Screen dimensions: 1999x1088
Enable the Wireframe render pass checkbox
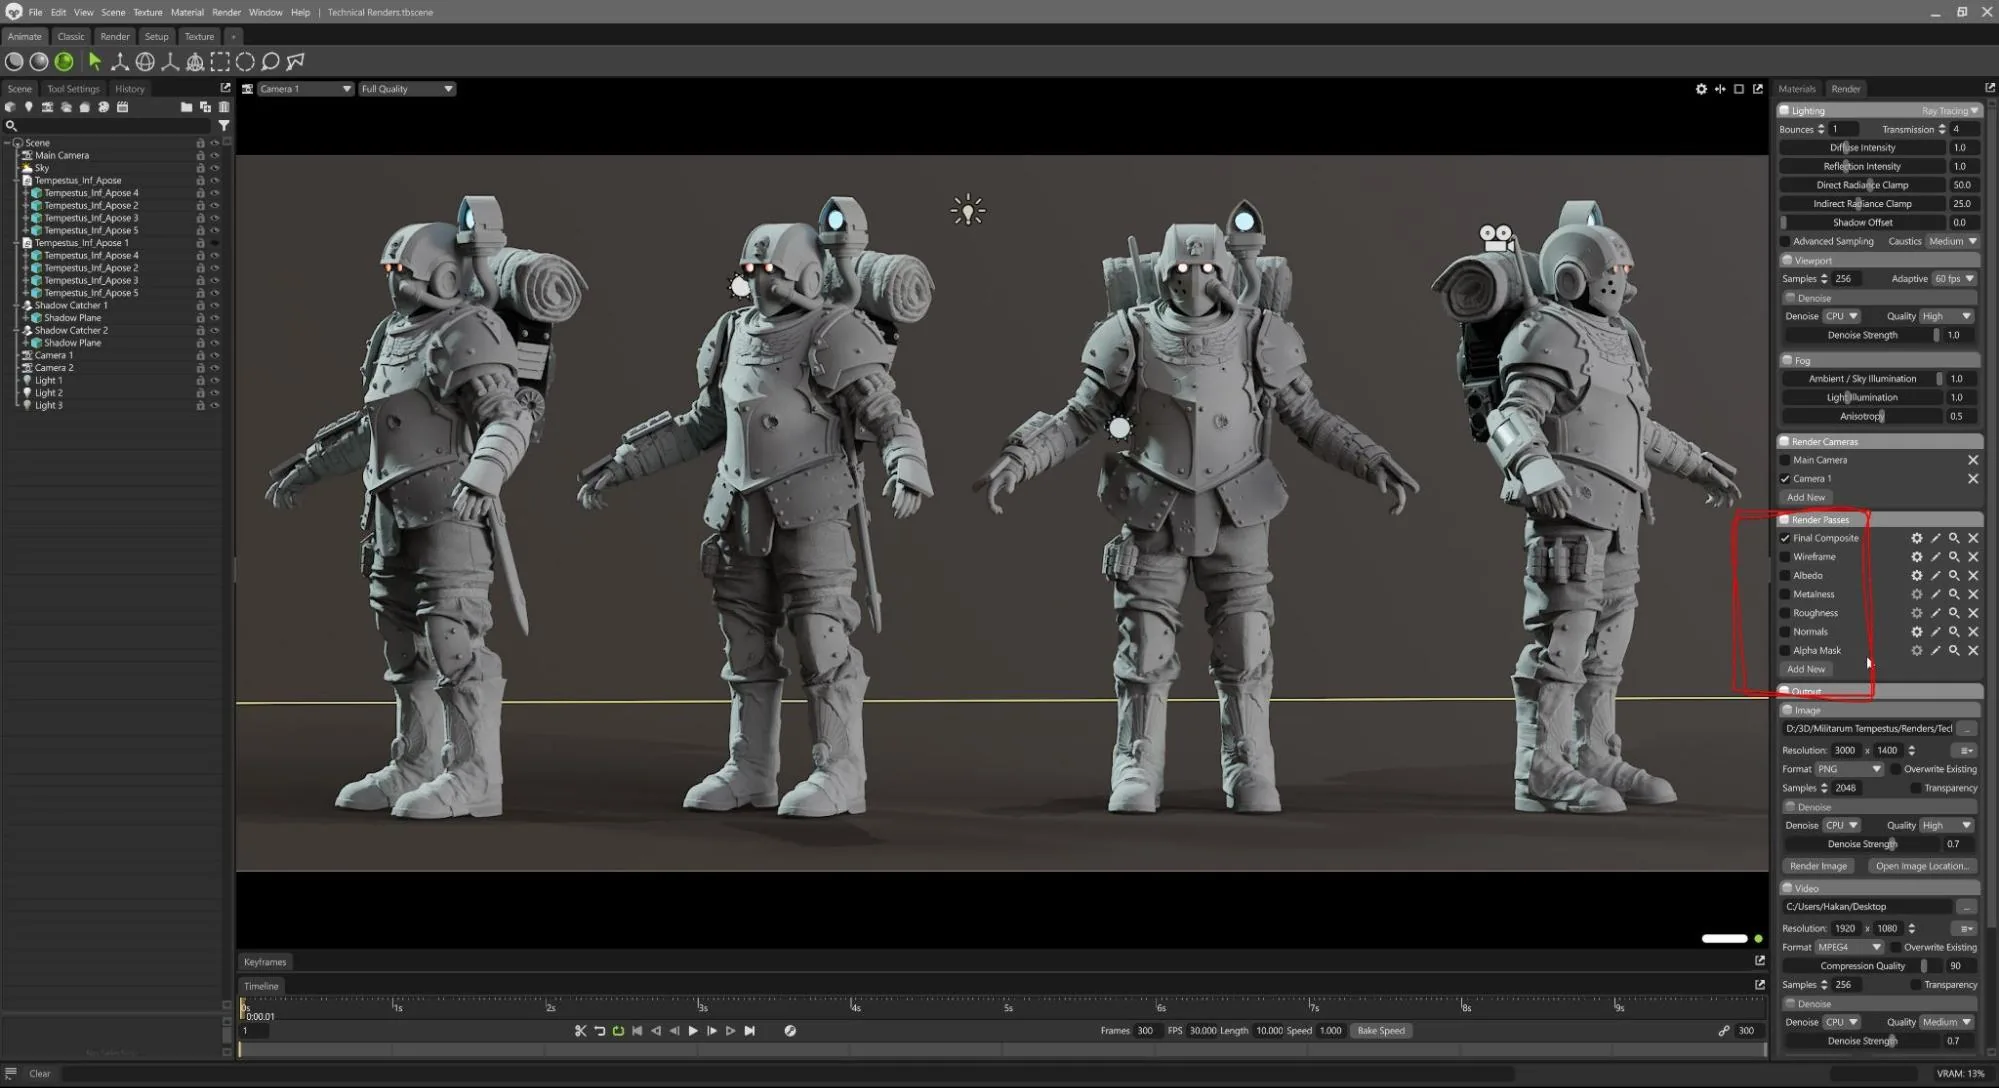click(x=1785, y=557)
